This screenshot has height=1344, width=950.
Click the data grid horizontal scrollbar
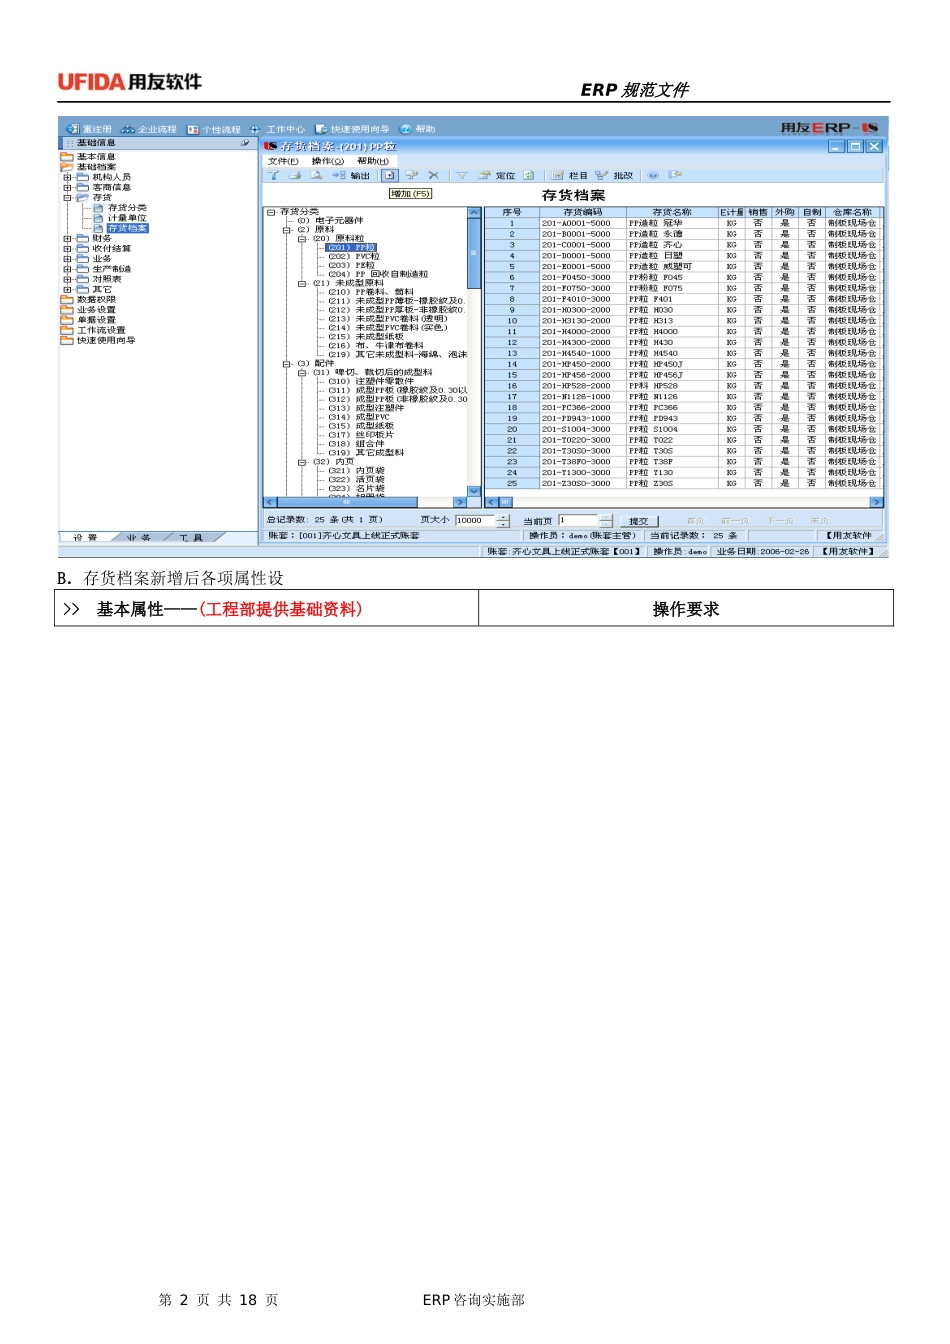[684, 502]
